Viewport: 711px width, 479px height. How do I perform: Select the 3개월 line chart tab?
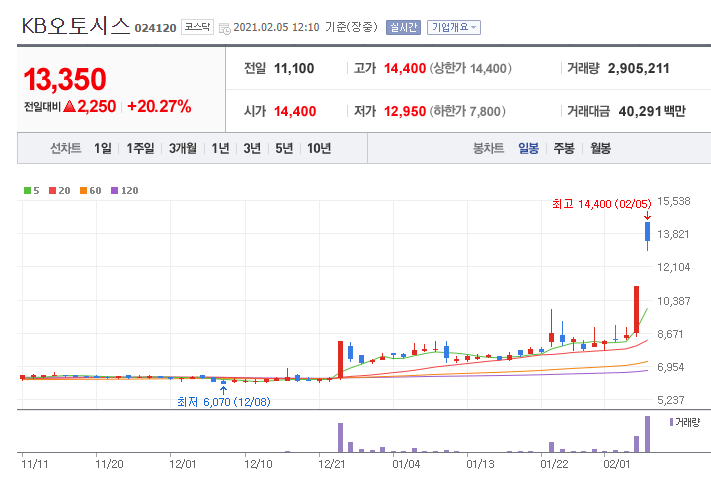(x=183, y=148)
